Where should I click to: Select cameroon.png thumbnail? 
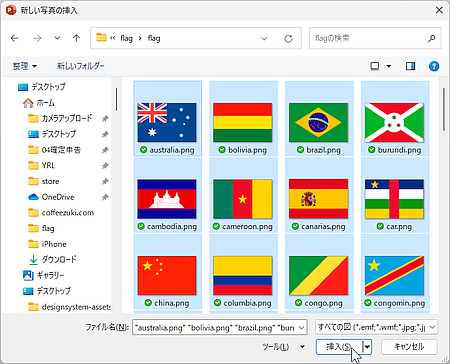tap(243, 195)
